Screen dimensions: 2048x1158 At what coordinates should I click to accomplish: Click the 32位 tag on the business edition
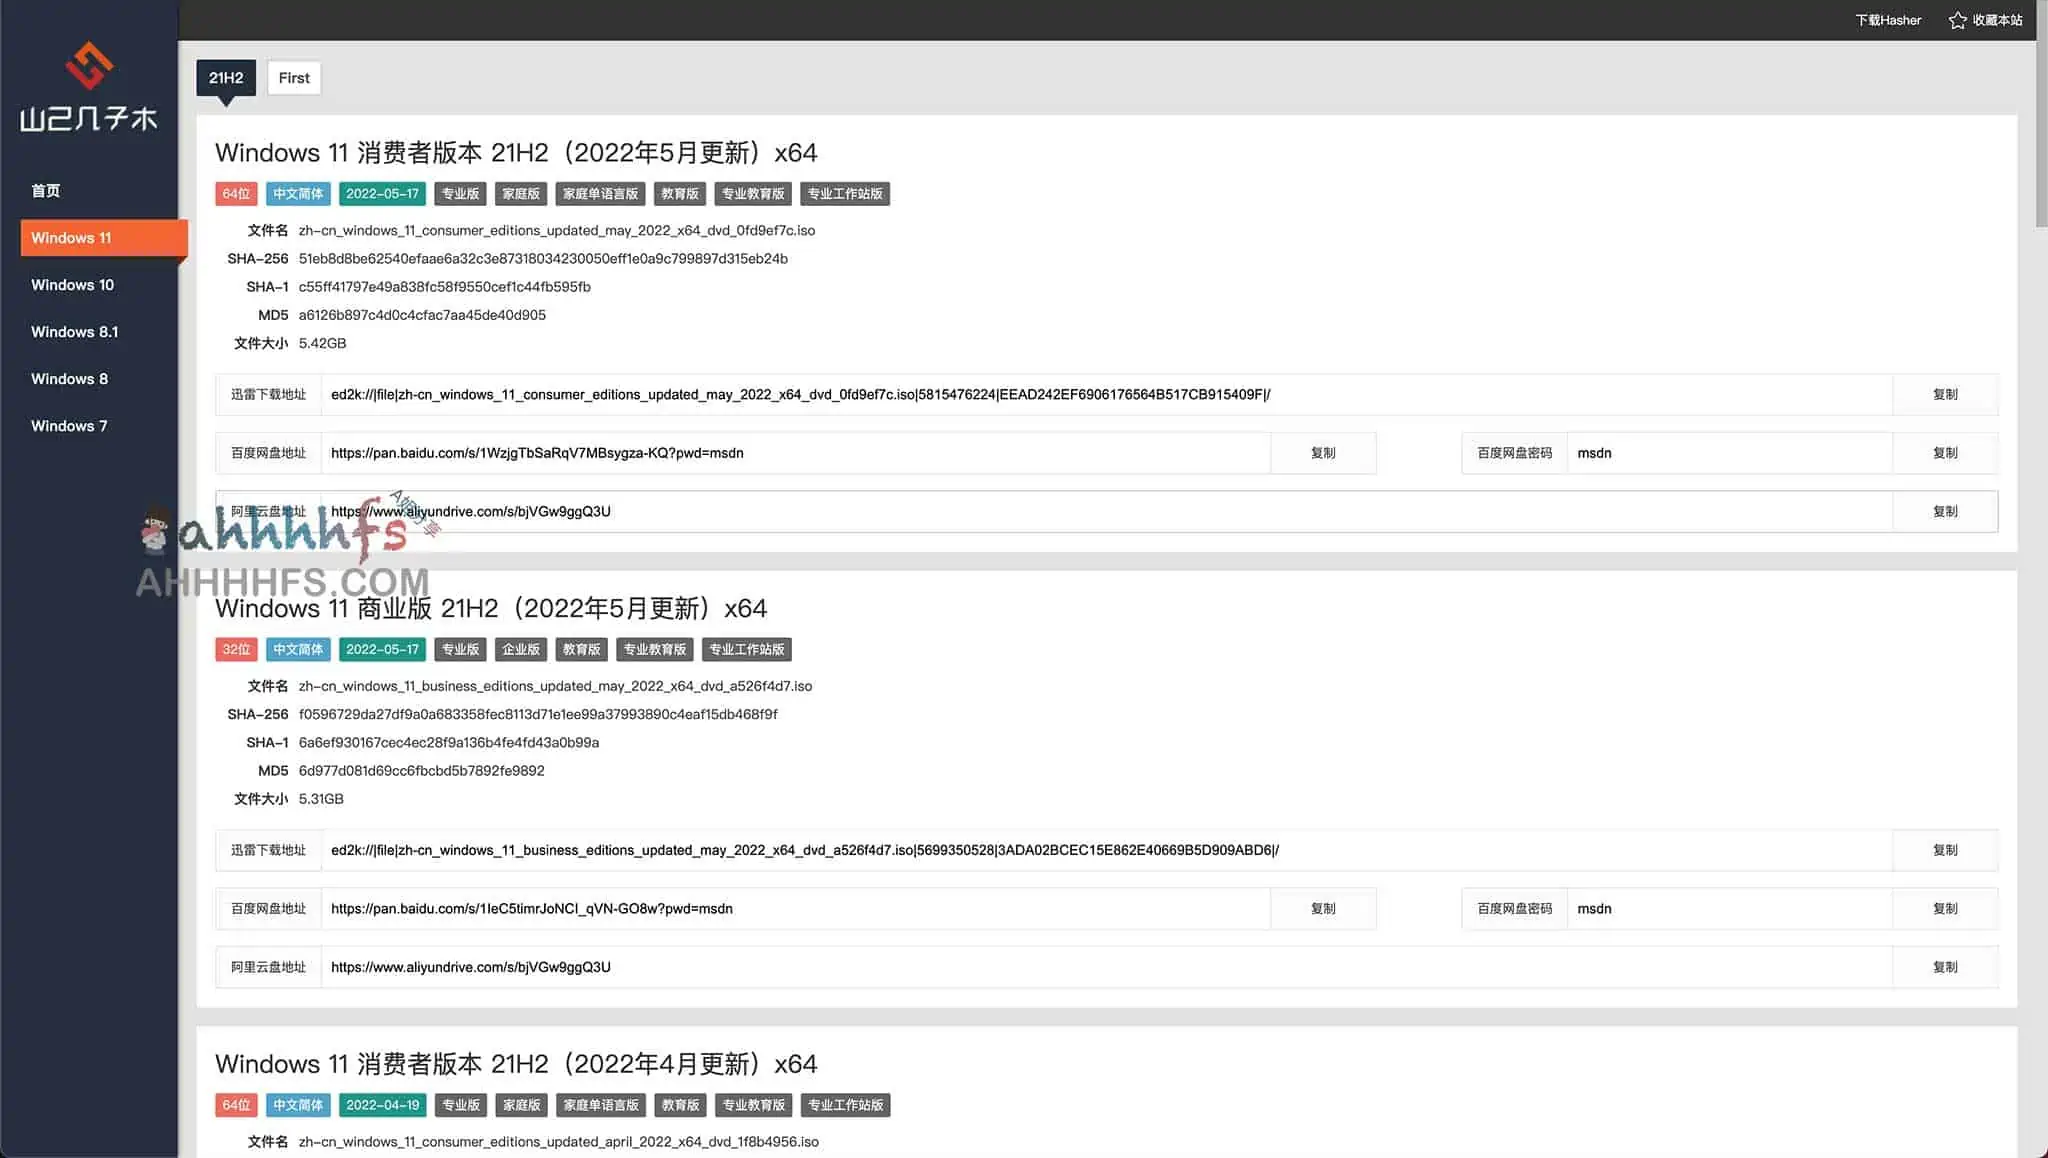[x=235, y=649]
